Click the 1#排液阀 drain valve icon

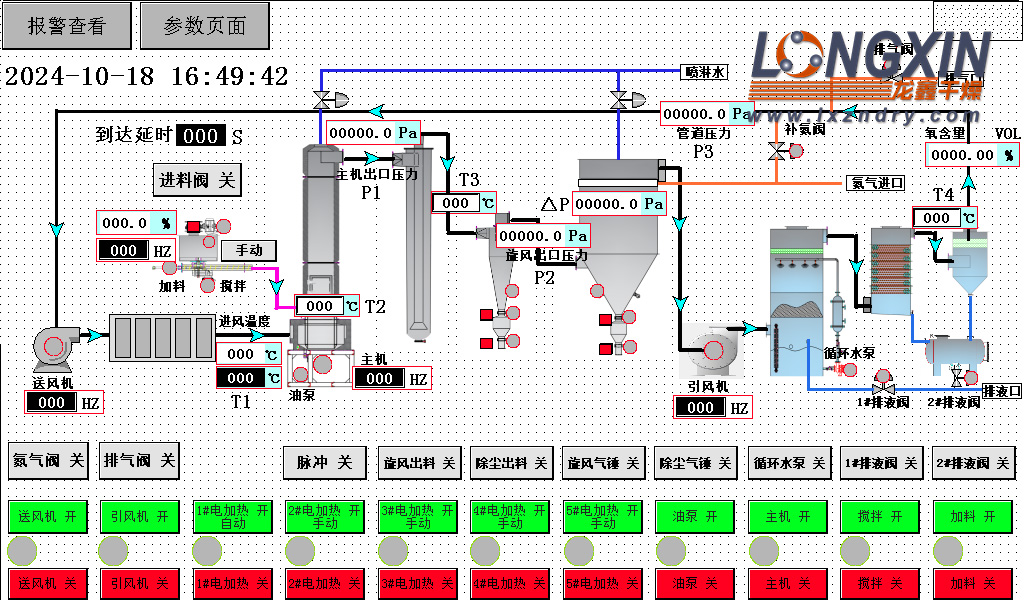882,387
